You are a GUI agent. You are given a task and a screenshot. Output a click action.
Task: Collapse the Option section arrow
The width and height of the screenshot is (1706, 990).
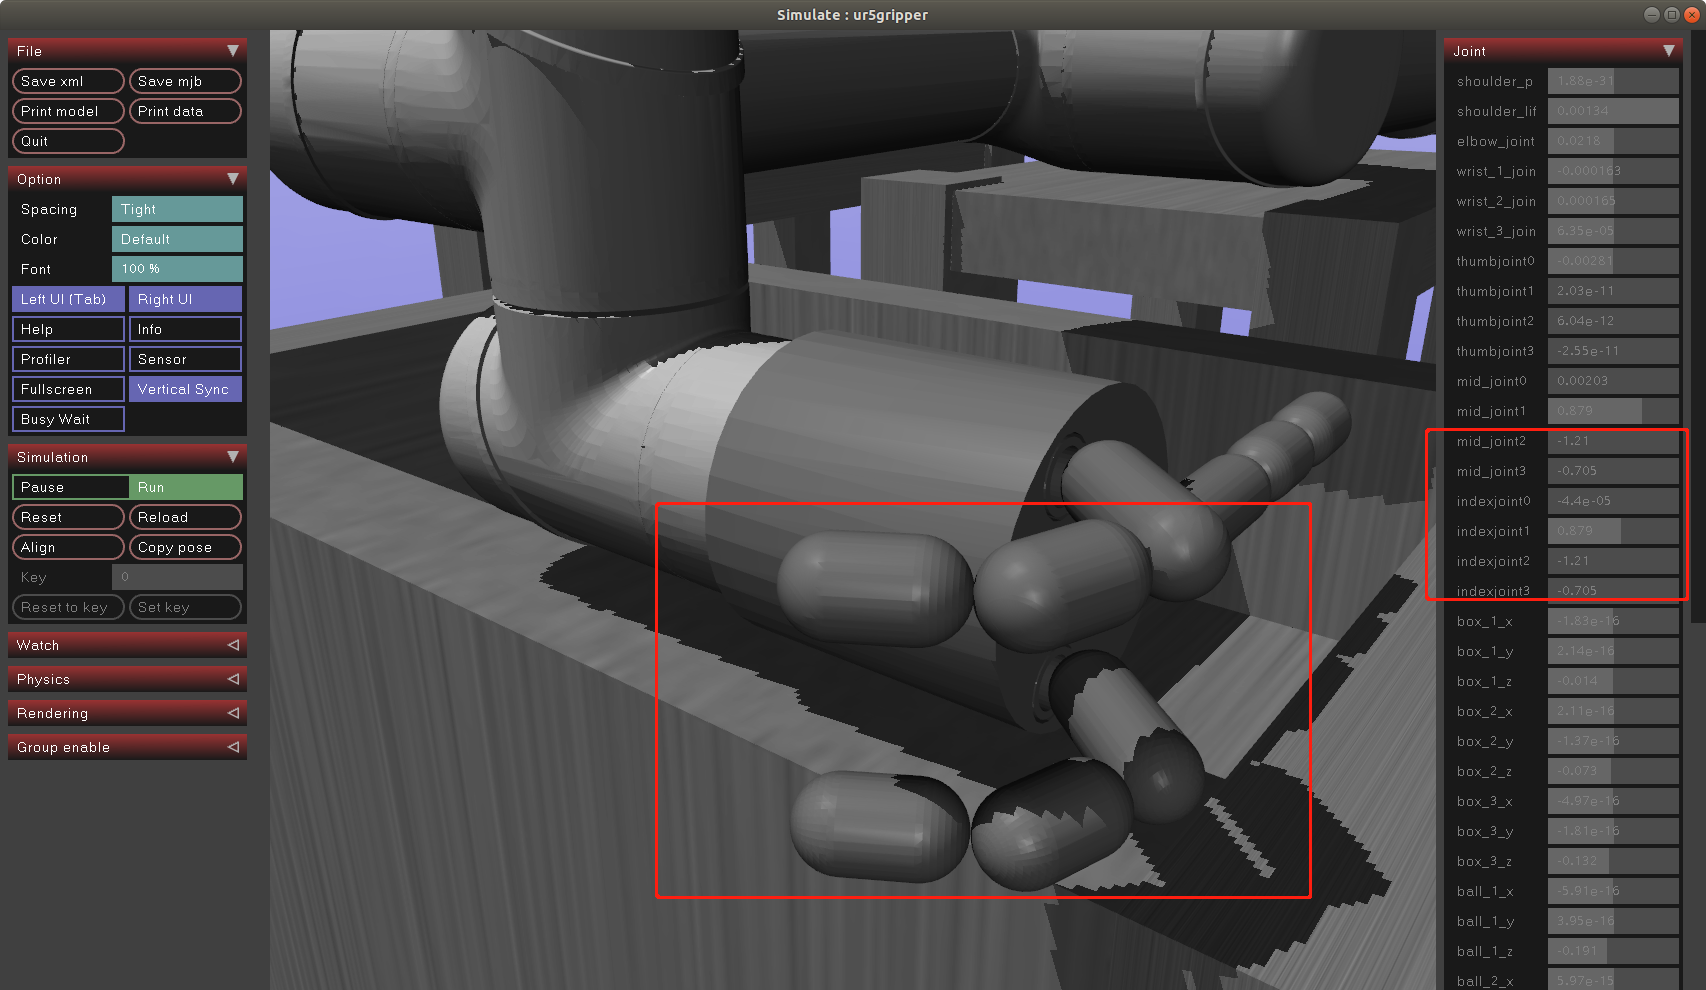[x=233, y=179]
